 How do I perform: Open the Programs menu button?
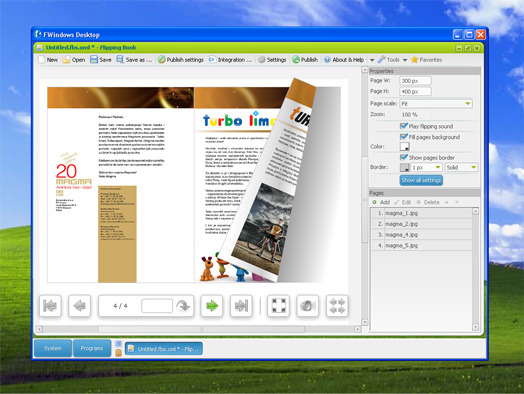[x=92, y=348]
